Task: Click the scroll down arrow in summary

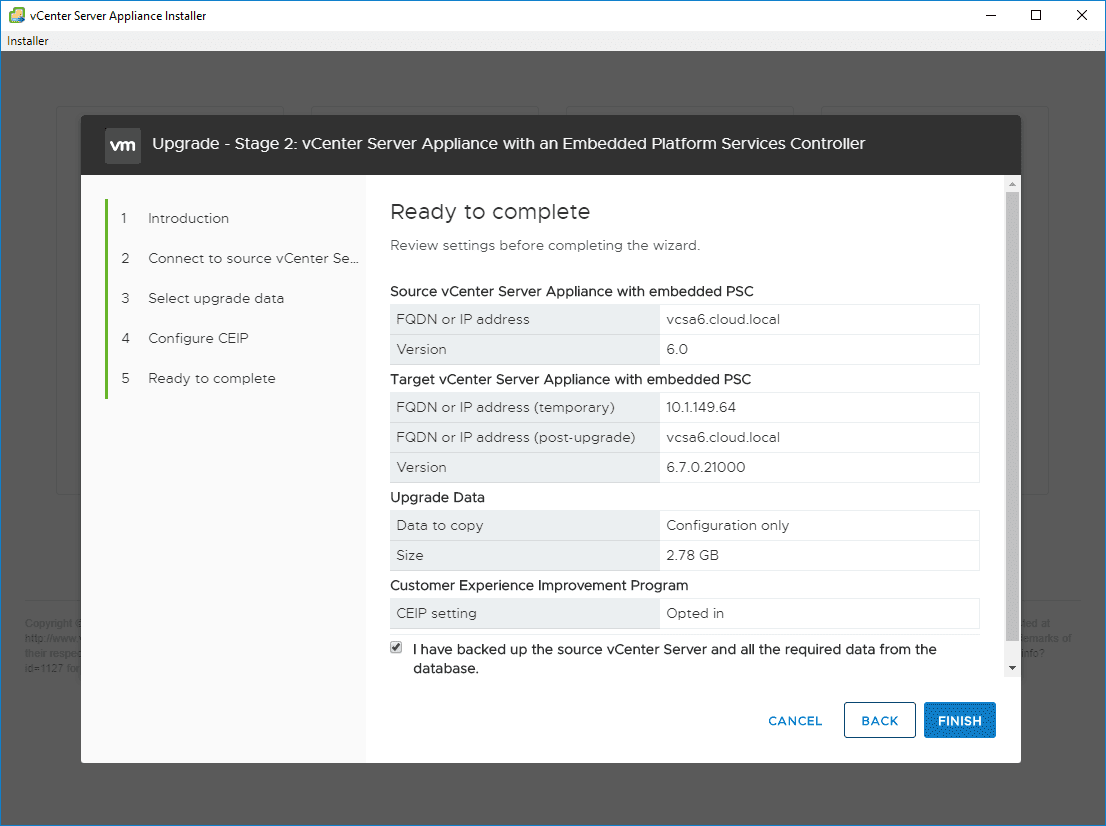Action: [1012, 667]
